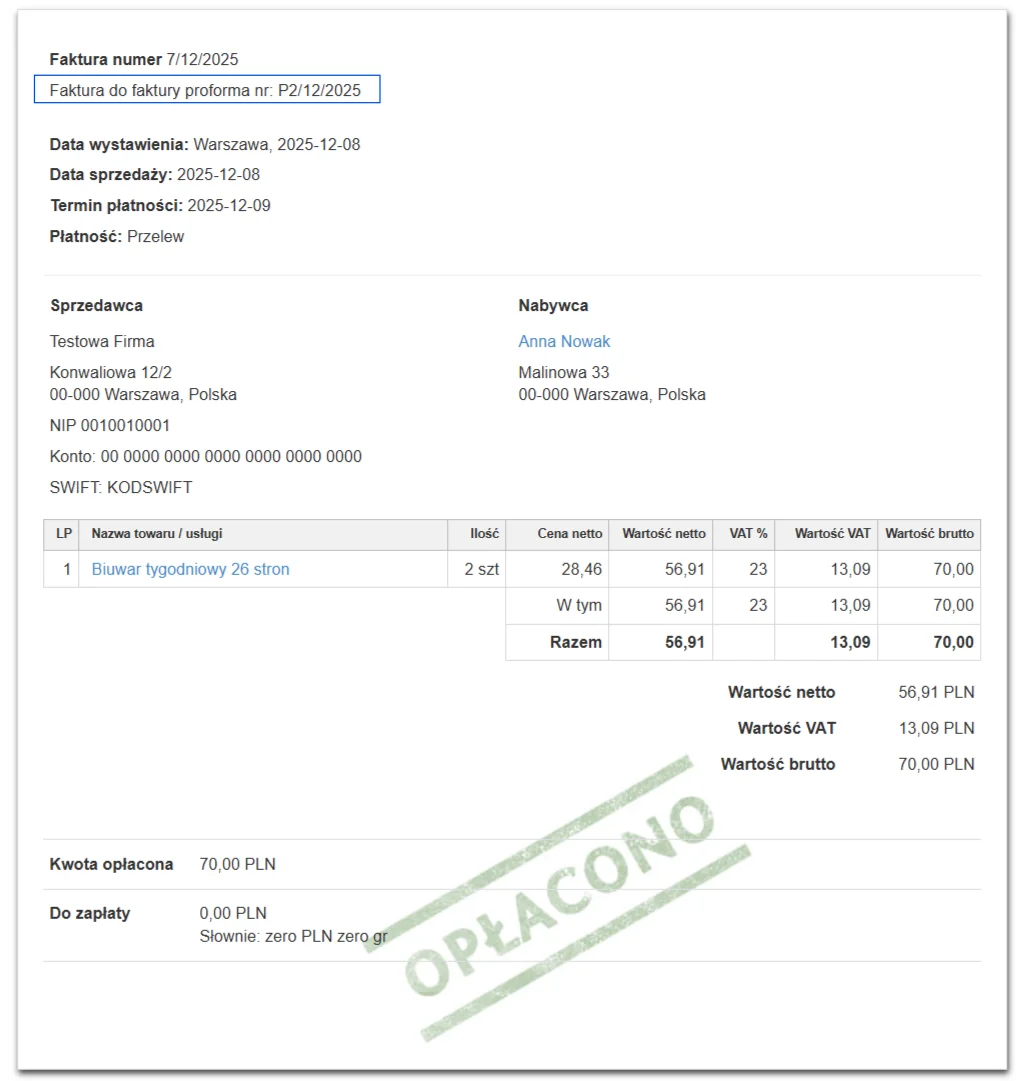Select amount due '0,00 PLN'
1016x1081 pixels.
233,913
